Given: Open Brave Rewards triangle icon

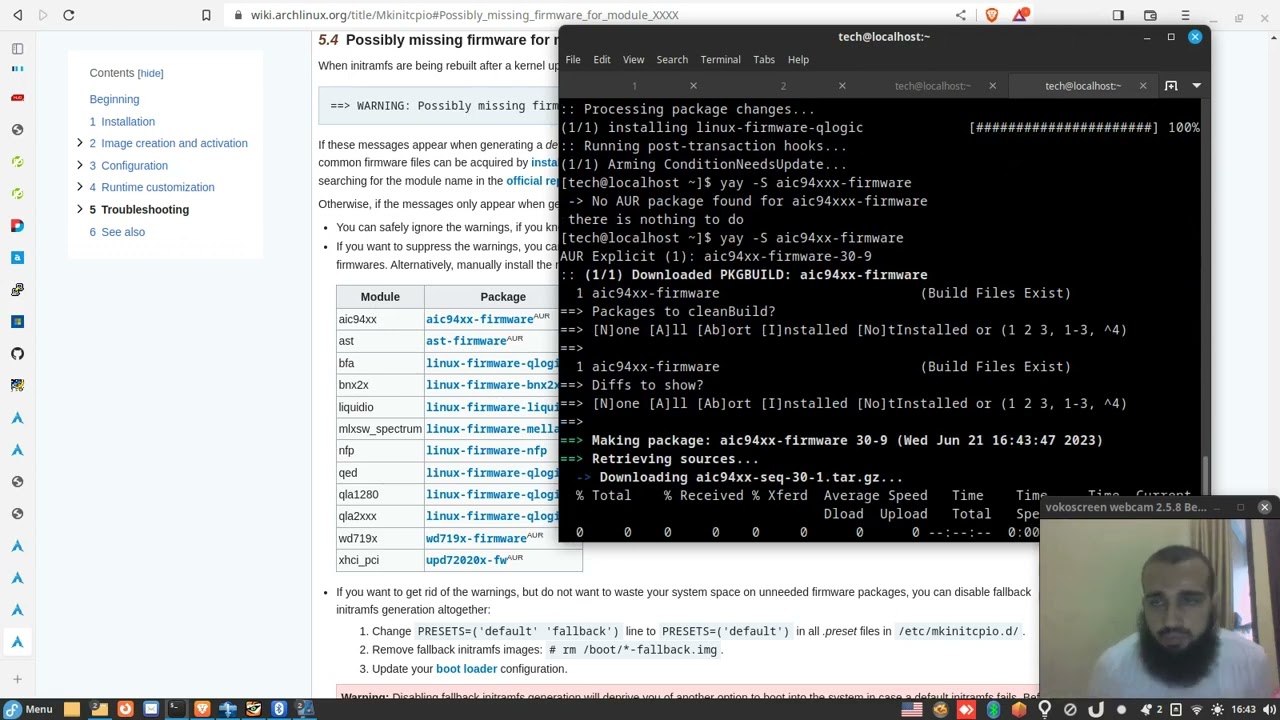Looking at the screenshot, I should coord(1020,15).
